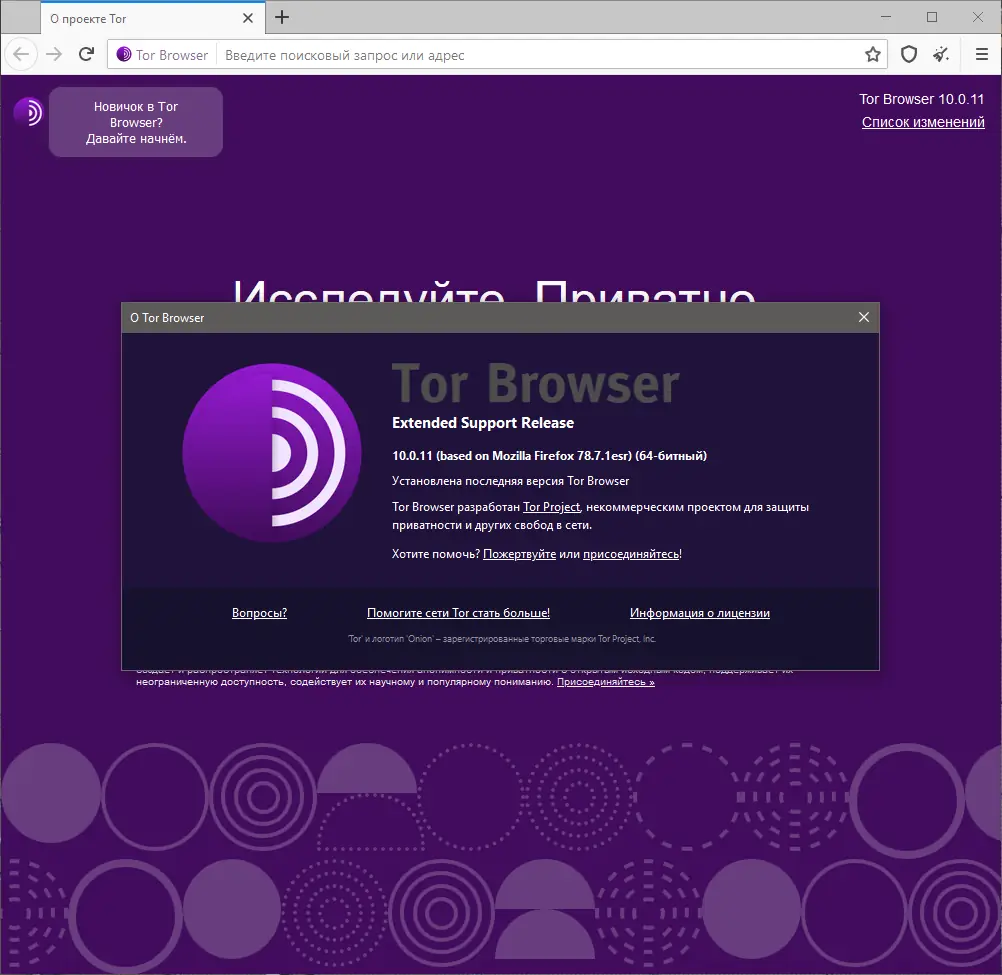The height and width of the screenshot is (975, 1002).
Task: Click inside the address bar input field
Action: pyautogui.click(x=500, y=54)
